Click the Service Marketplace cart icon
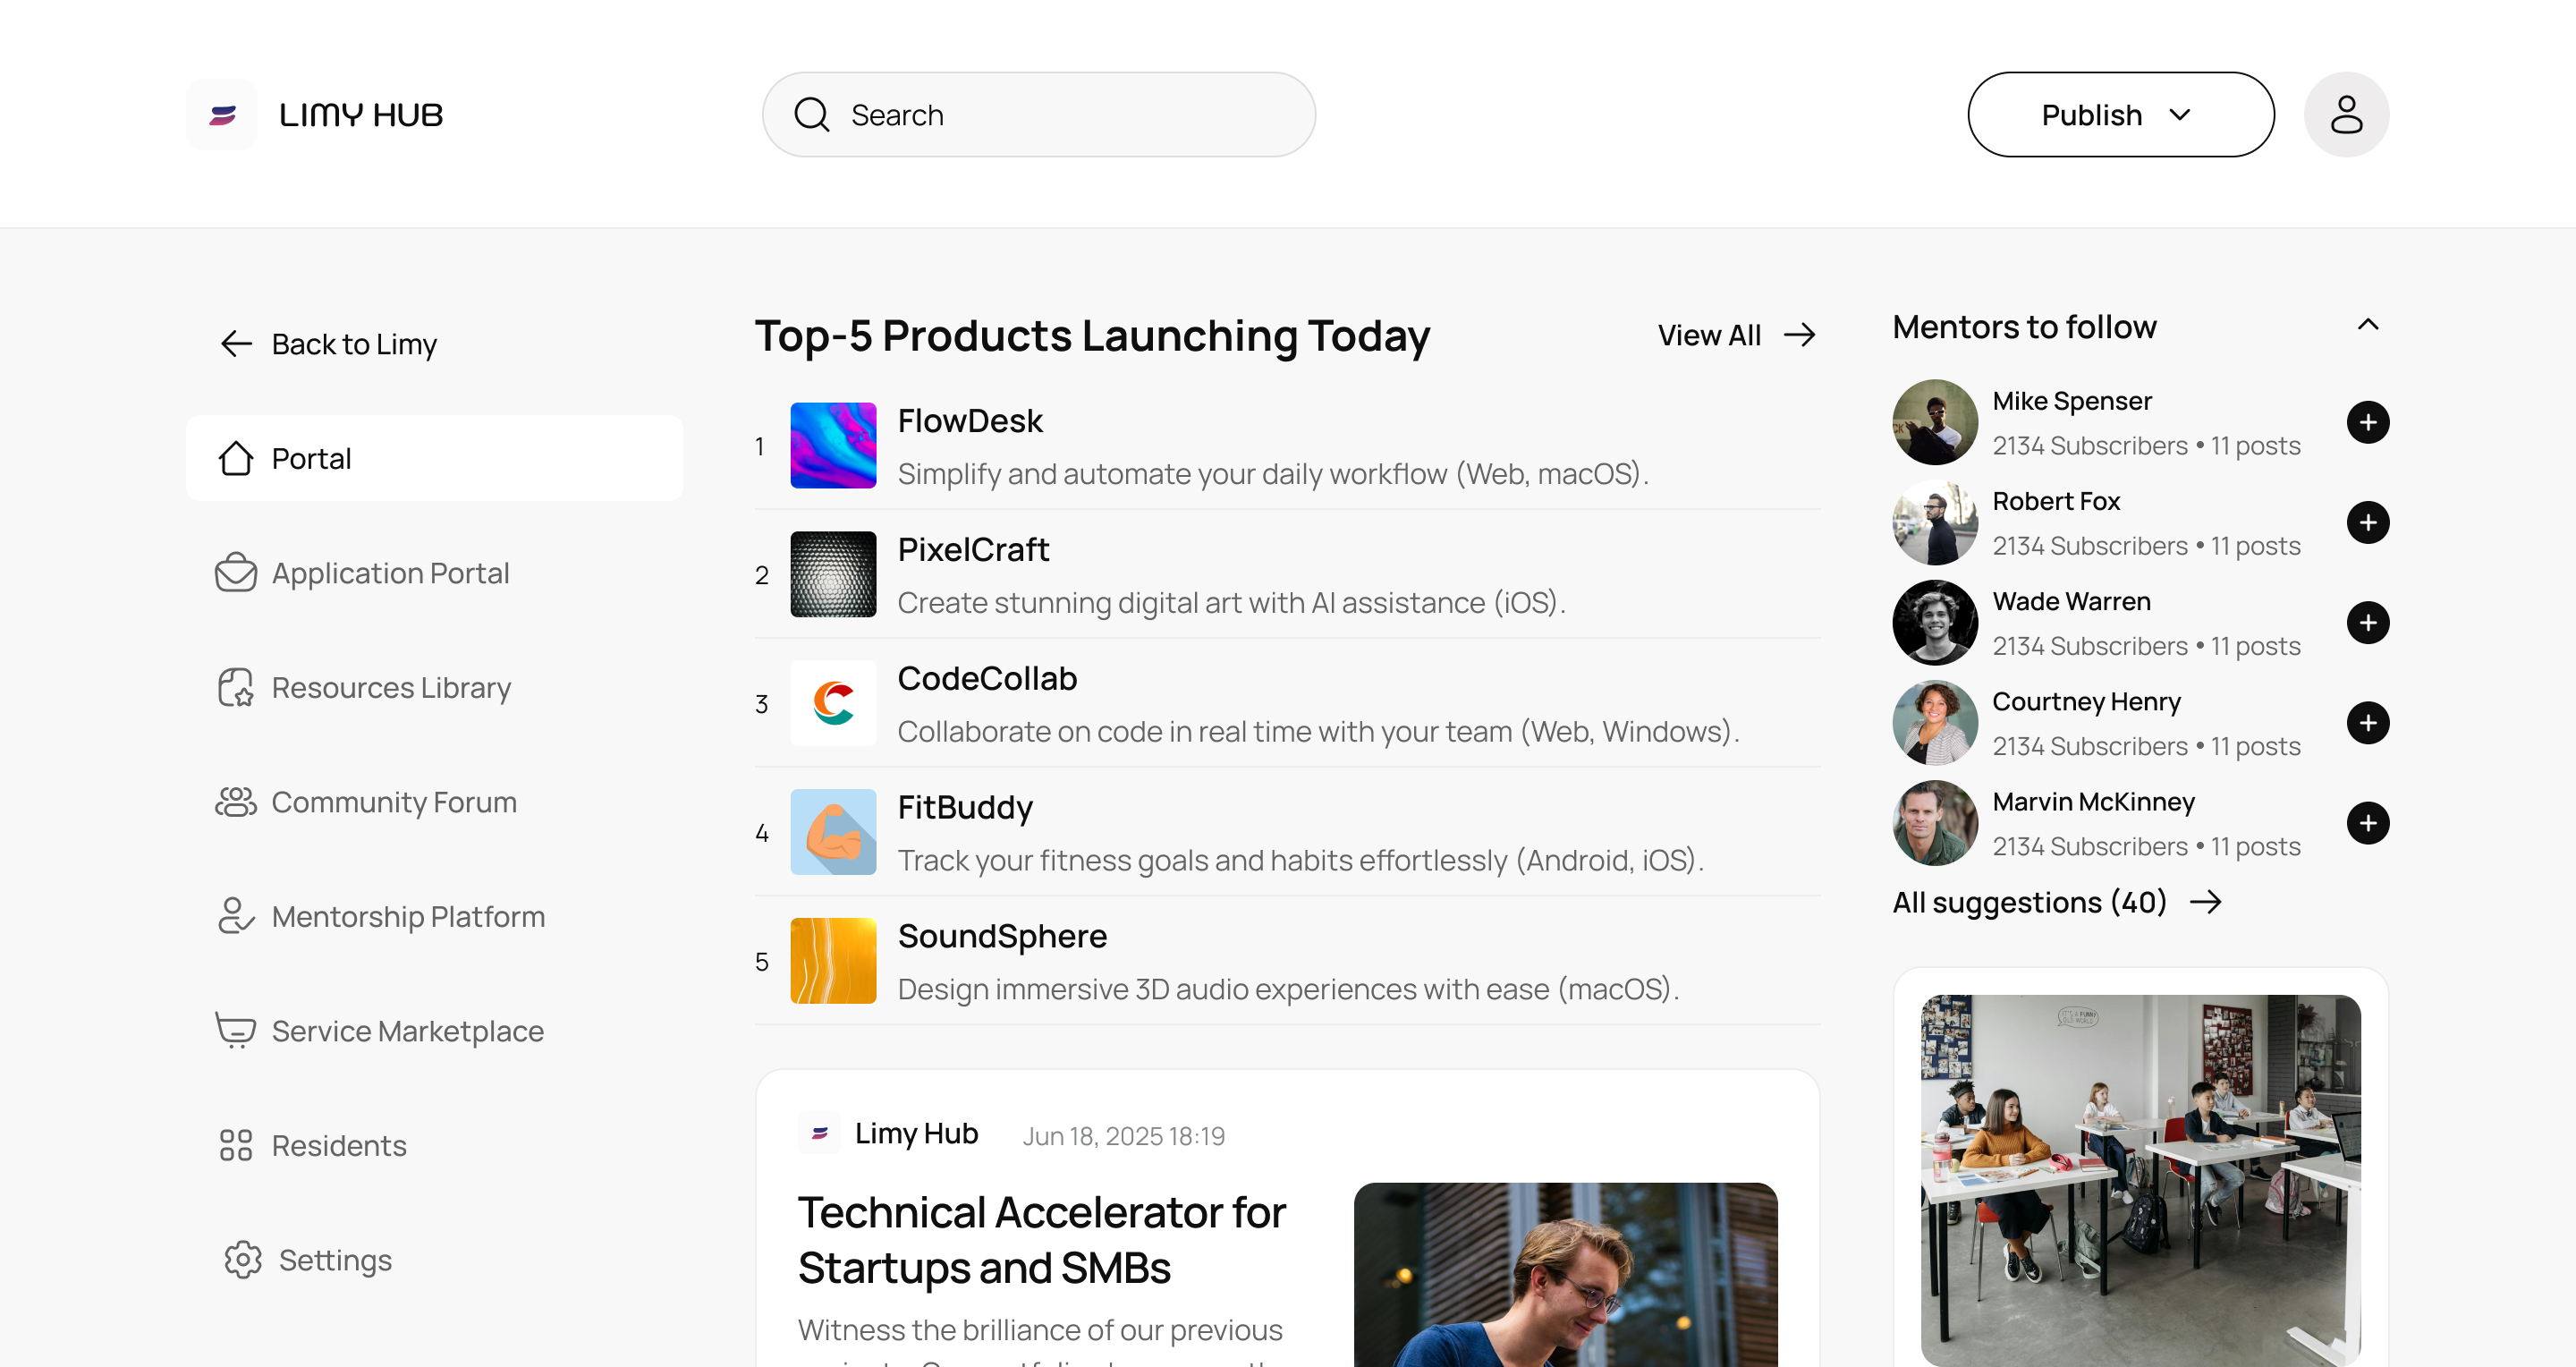The width and height of the screenshot is (2576, 1367). [236, 1030]
